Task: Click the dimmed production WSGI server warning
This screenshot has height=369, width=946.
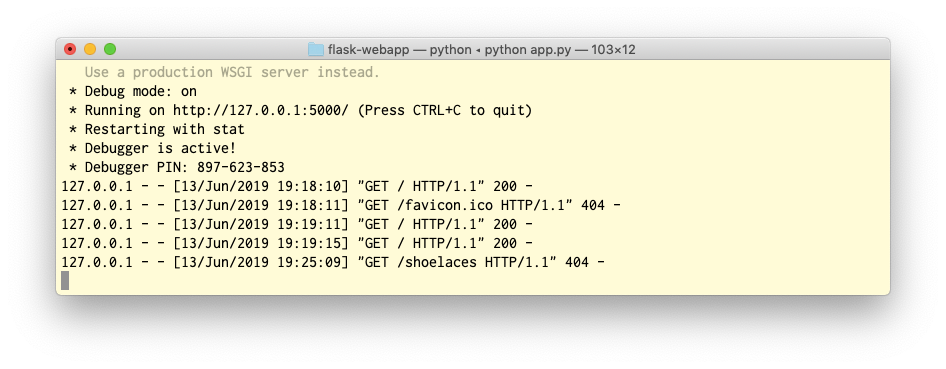Action: click(232, 72)
